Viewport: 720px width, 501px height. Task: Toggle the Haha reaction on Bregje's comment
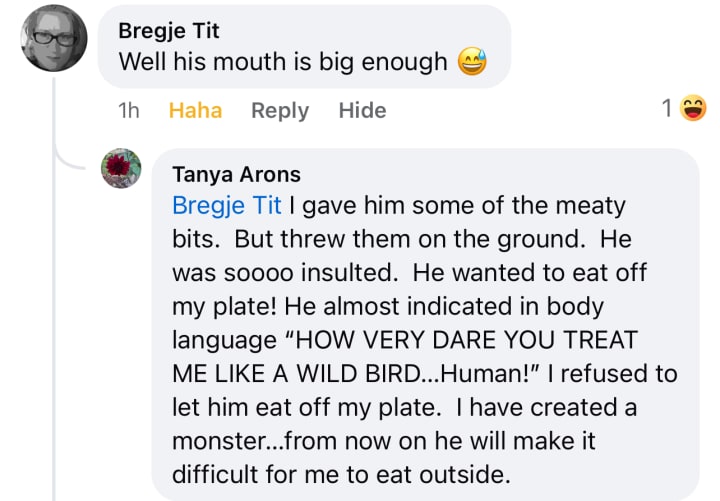[195, 110]
